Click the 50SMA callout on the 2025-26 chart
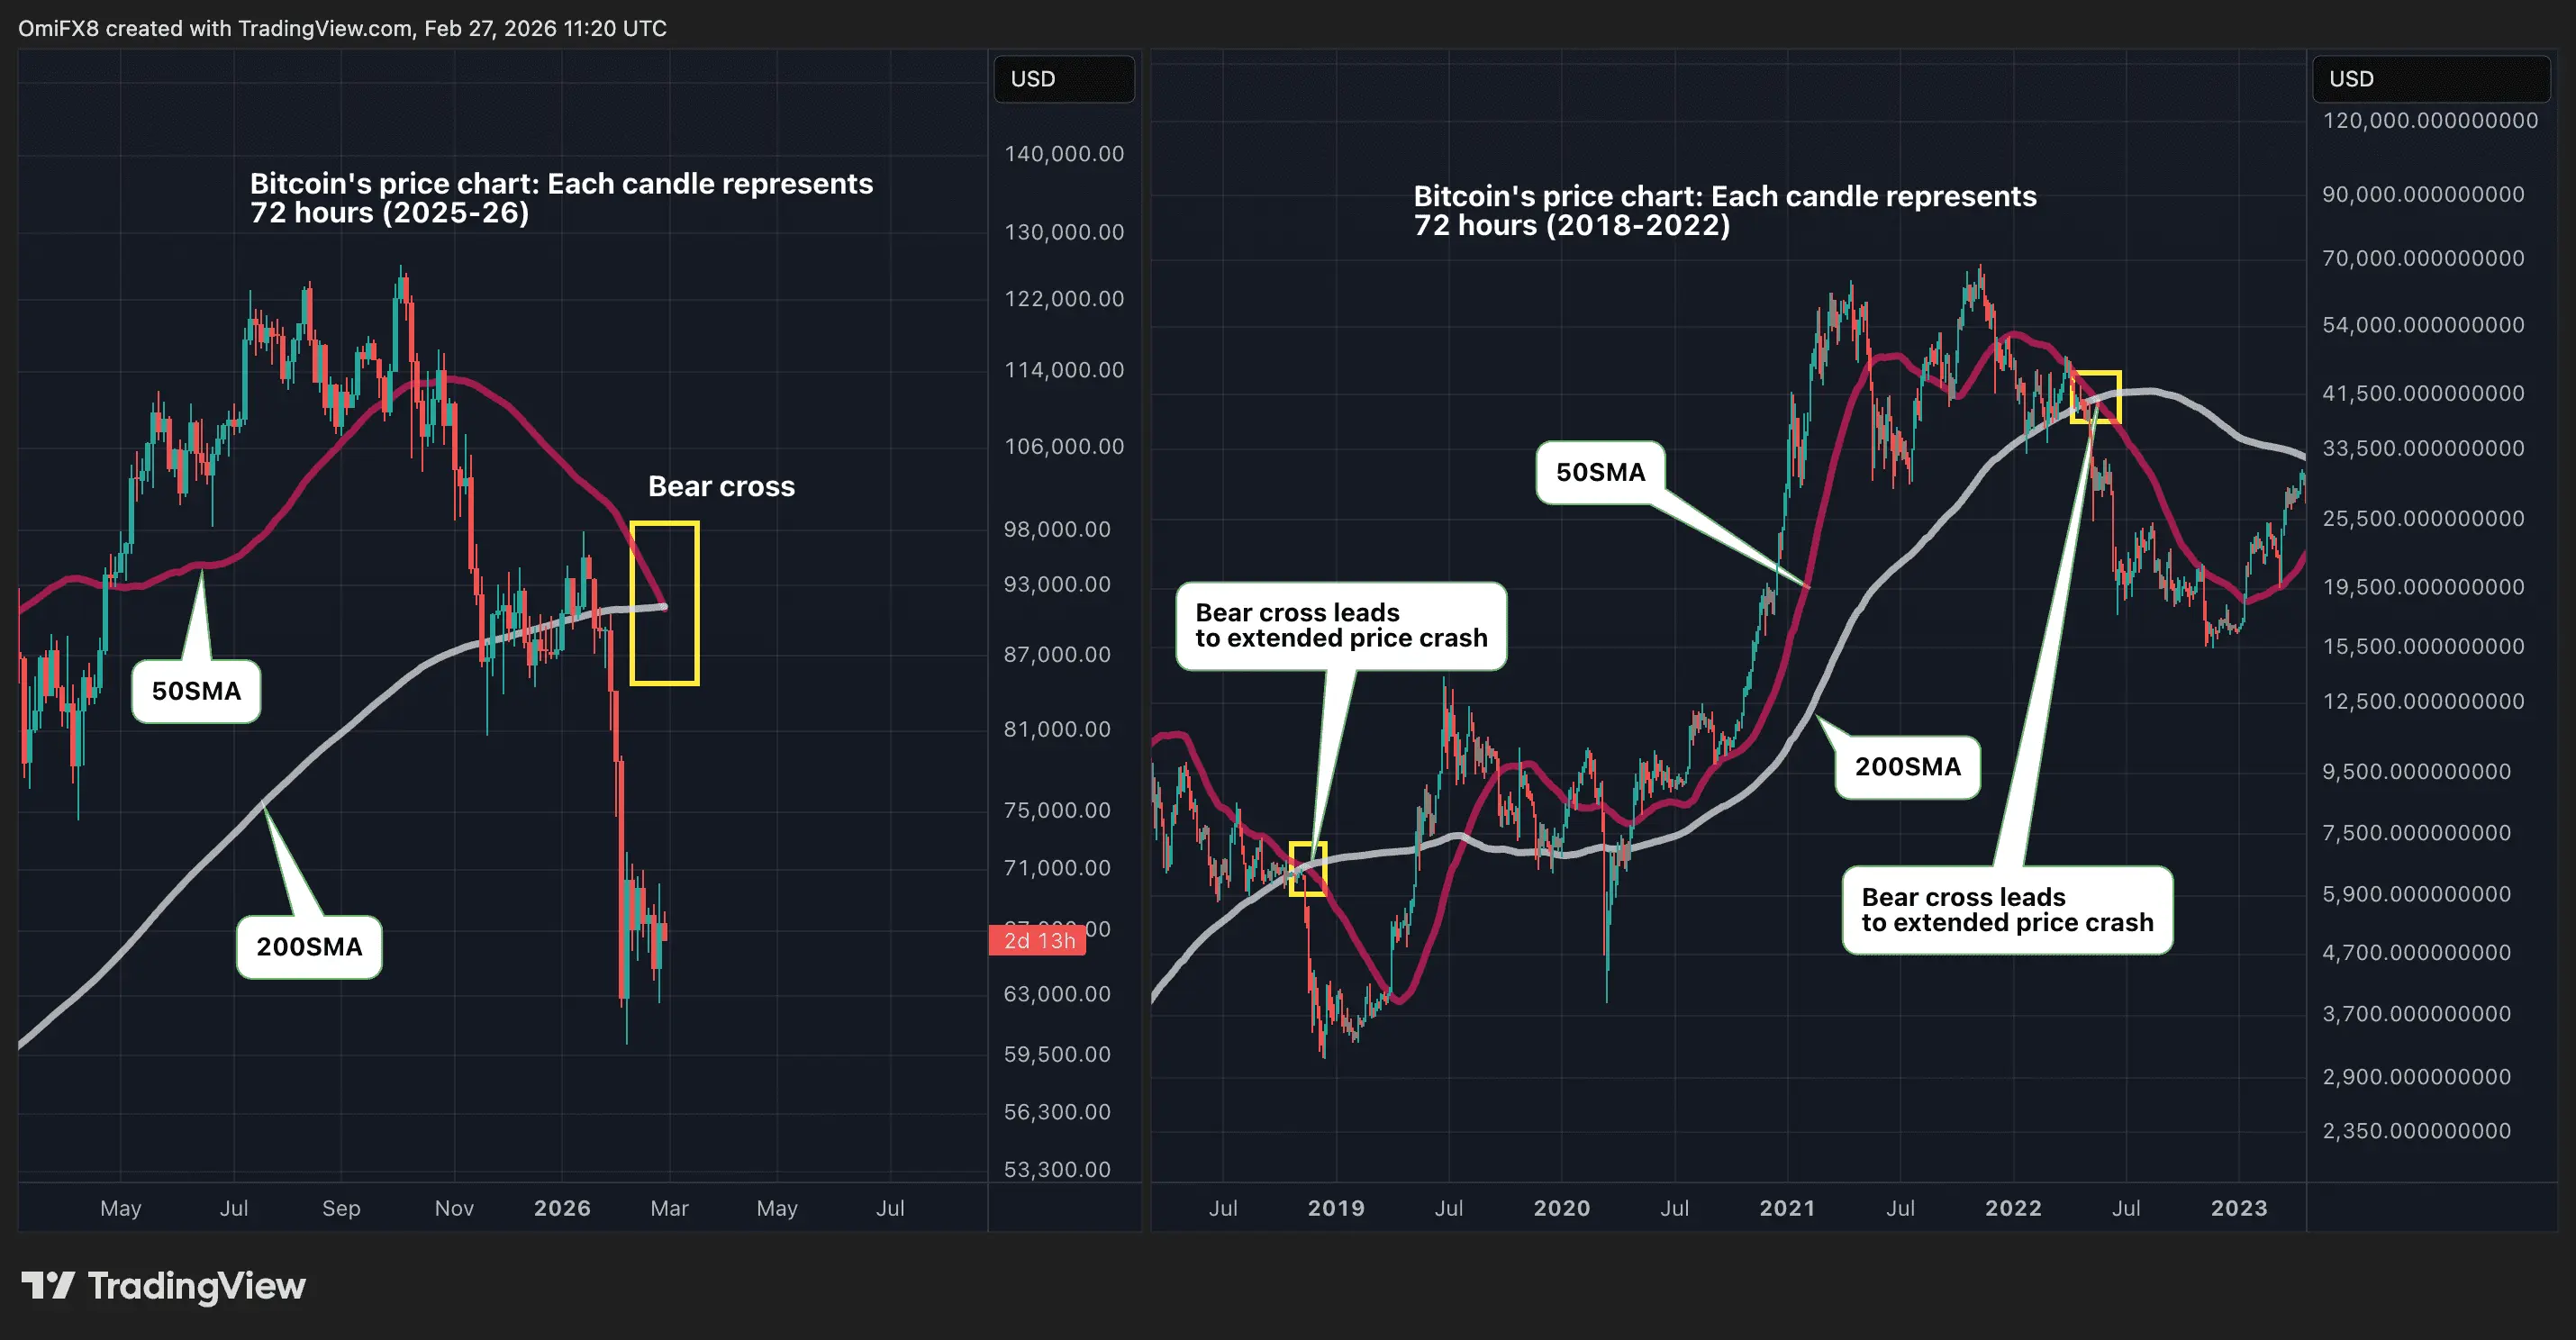The image size is (2576, 1340). coord(196,691)
